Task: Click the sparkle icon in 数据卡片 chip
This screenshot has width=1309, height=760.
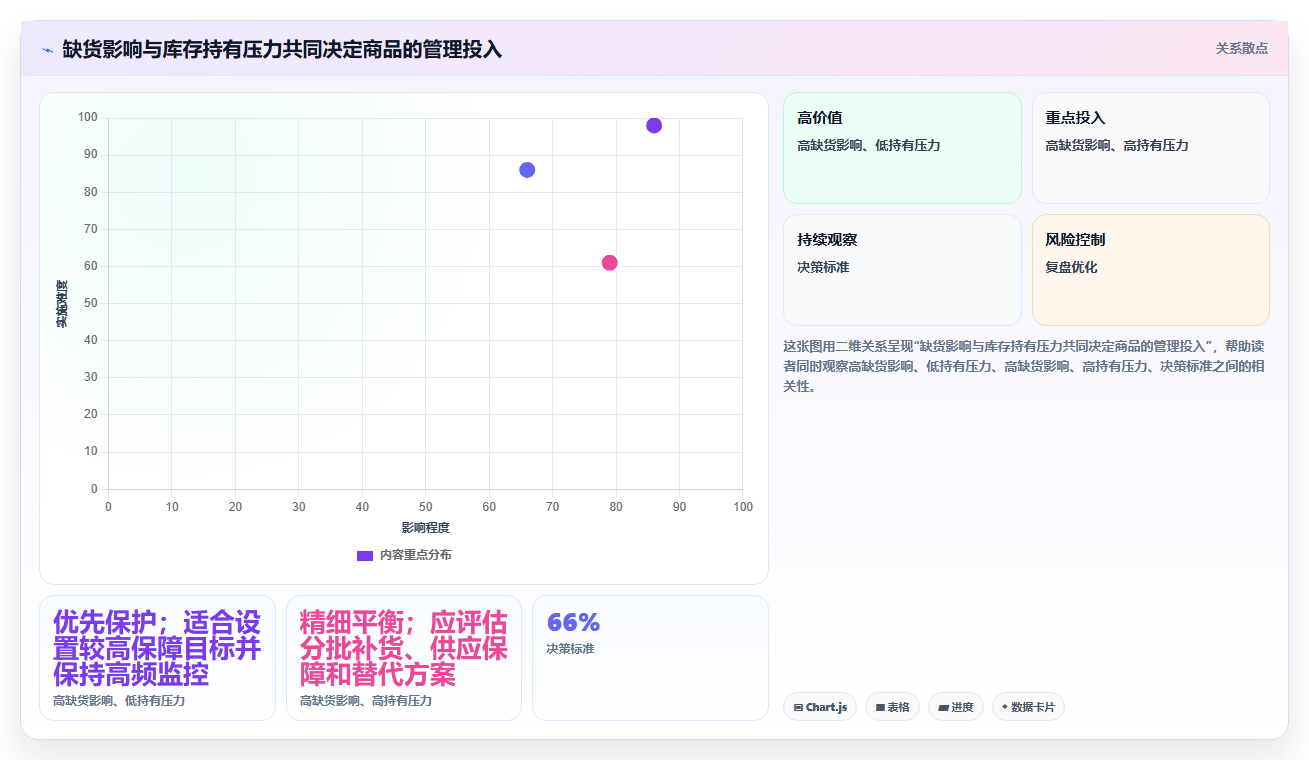Action: [x=1004, y=707]
